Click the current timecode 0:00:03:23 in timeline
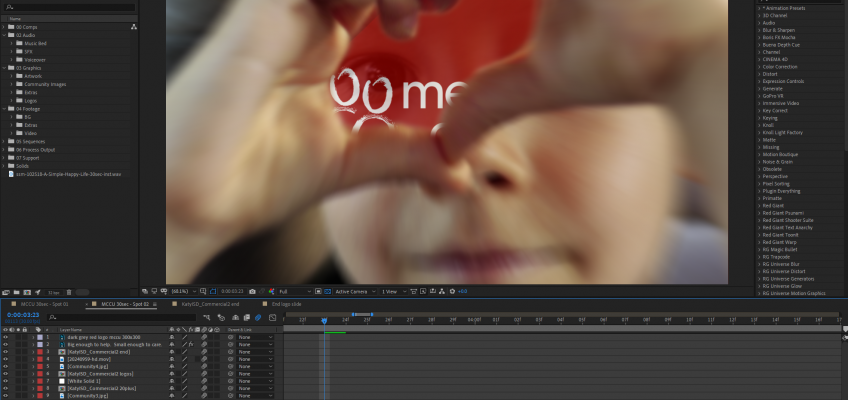Image resolution: width=848 pixels, height=400 pixels. point(23,315)
